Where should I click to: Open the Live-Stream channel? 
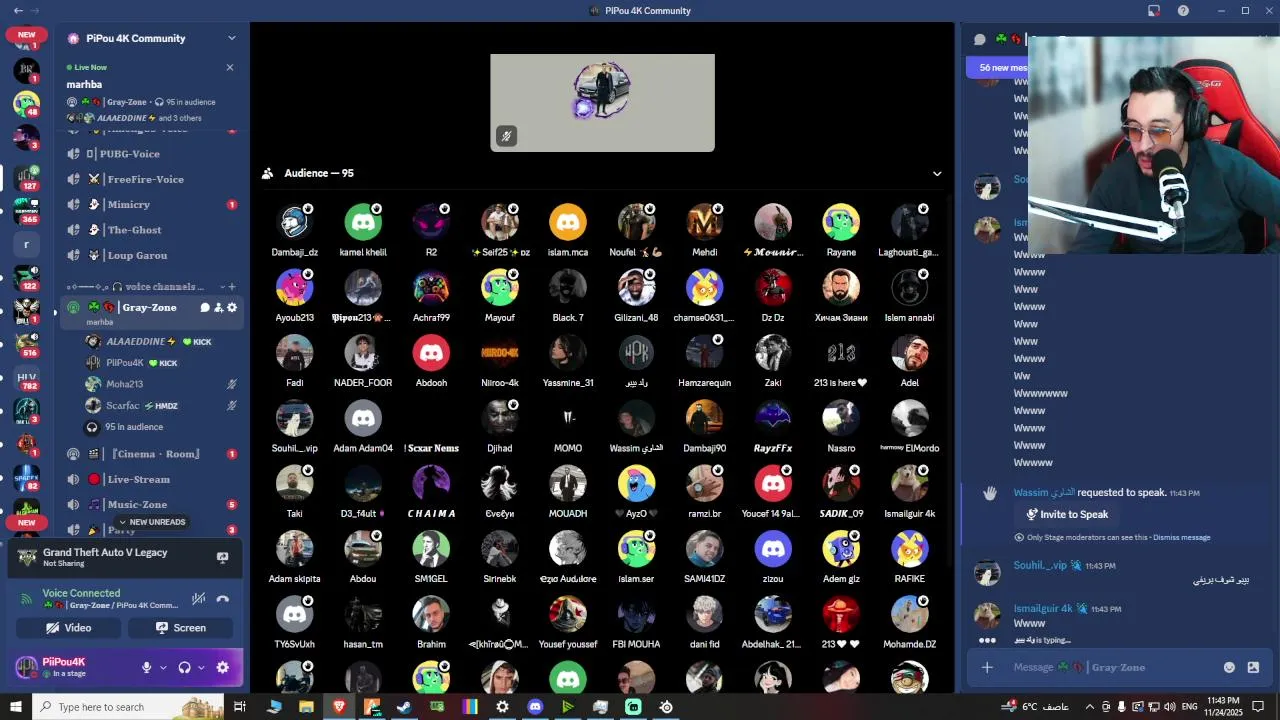(x=151, y=479)
